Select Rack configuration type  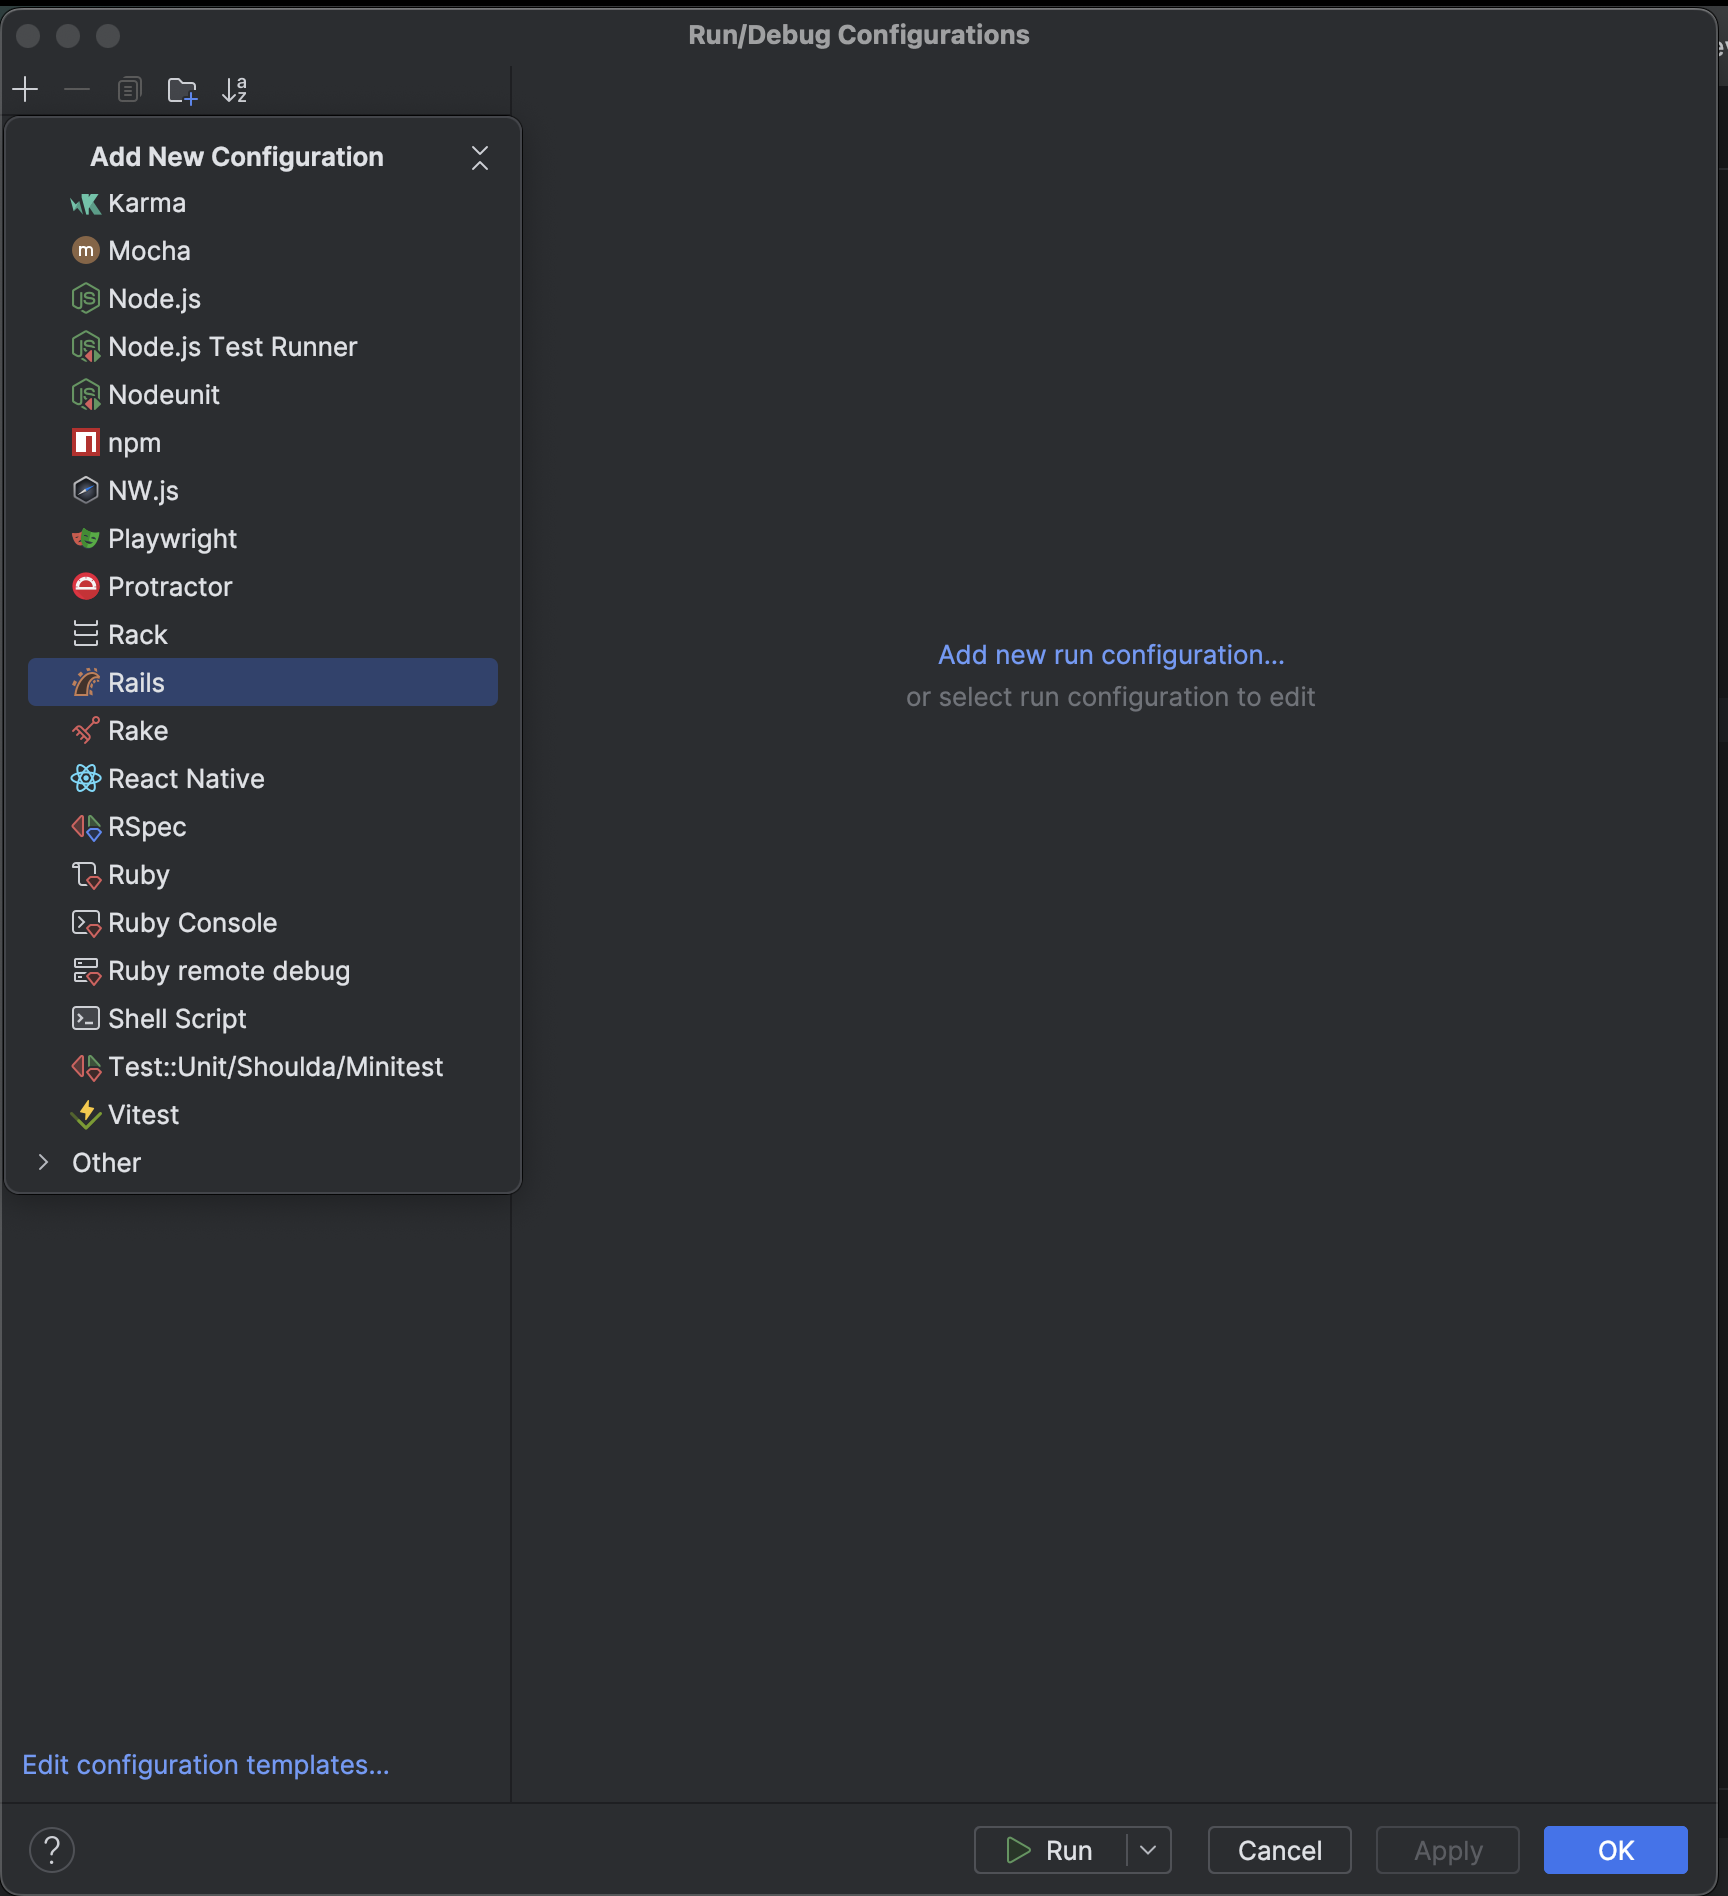point(263,635)
